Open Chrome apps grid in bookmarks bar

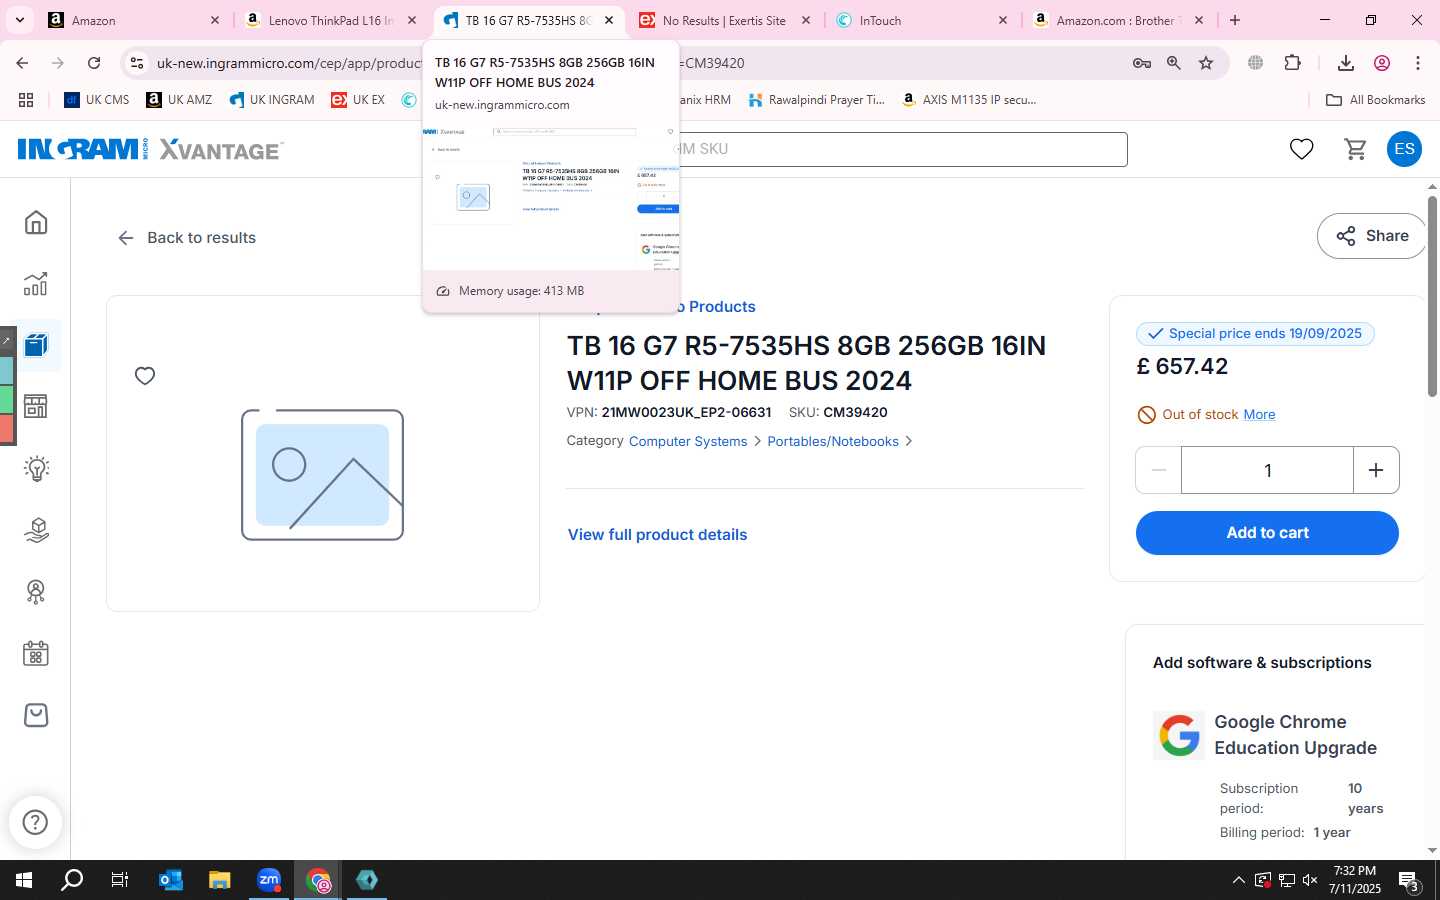26,100
